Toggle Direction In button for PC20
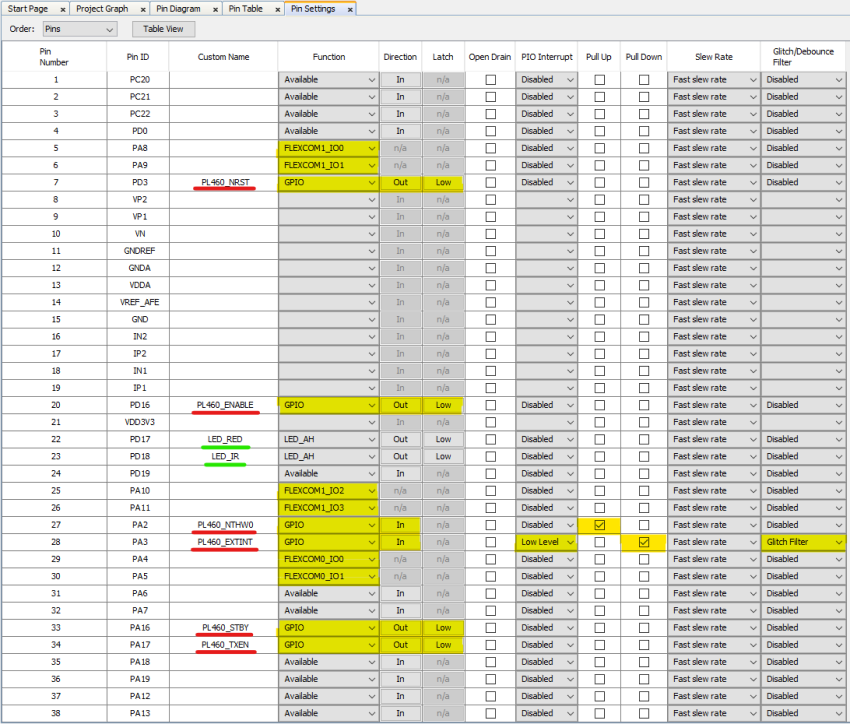The width and height of the screenshot is (850, 724). 401,80
